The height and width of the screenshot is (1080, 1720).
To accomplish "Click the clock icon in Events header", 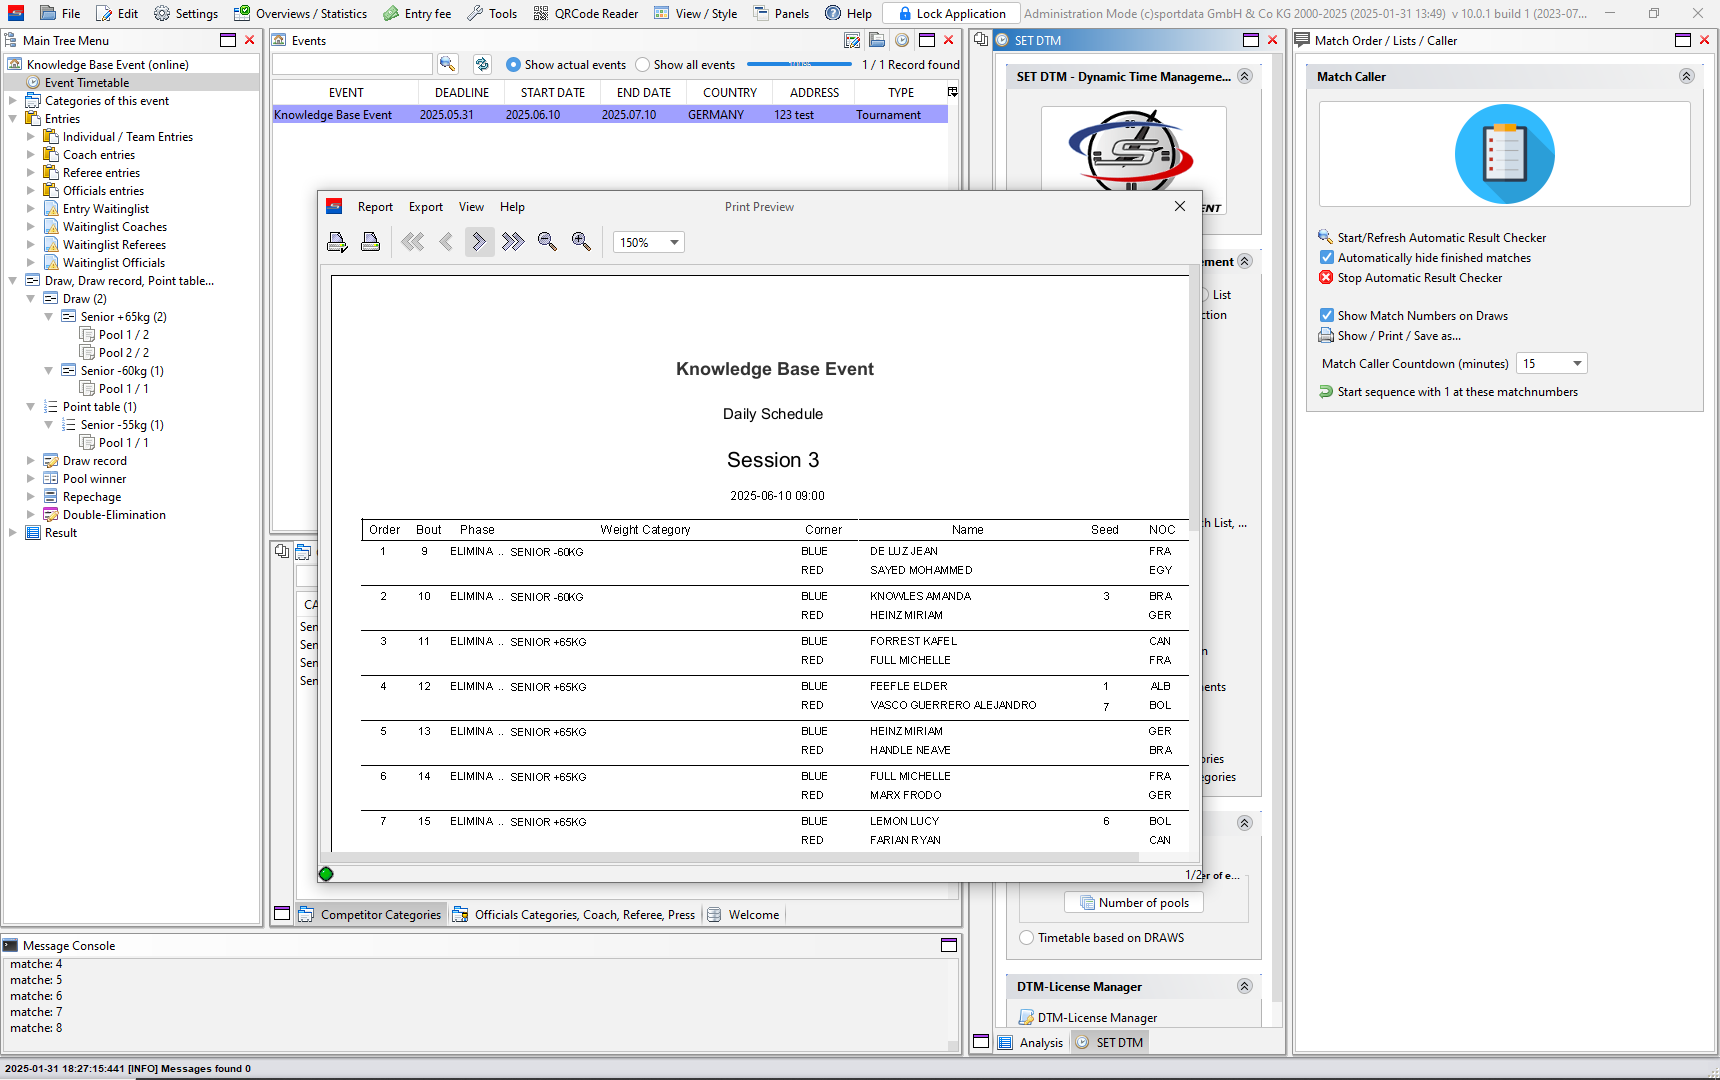I will [x=902, y=41].
